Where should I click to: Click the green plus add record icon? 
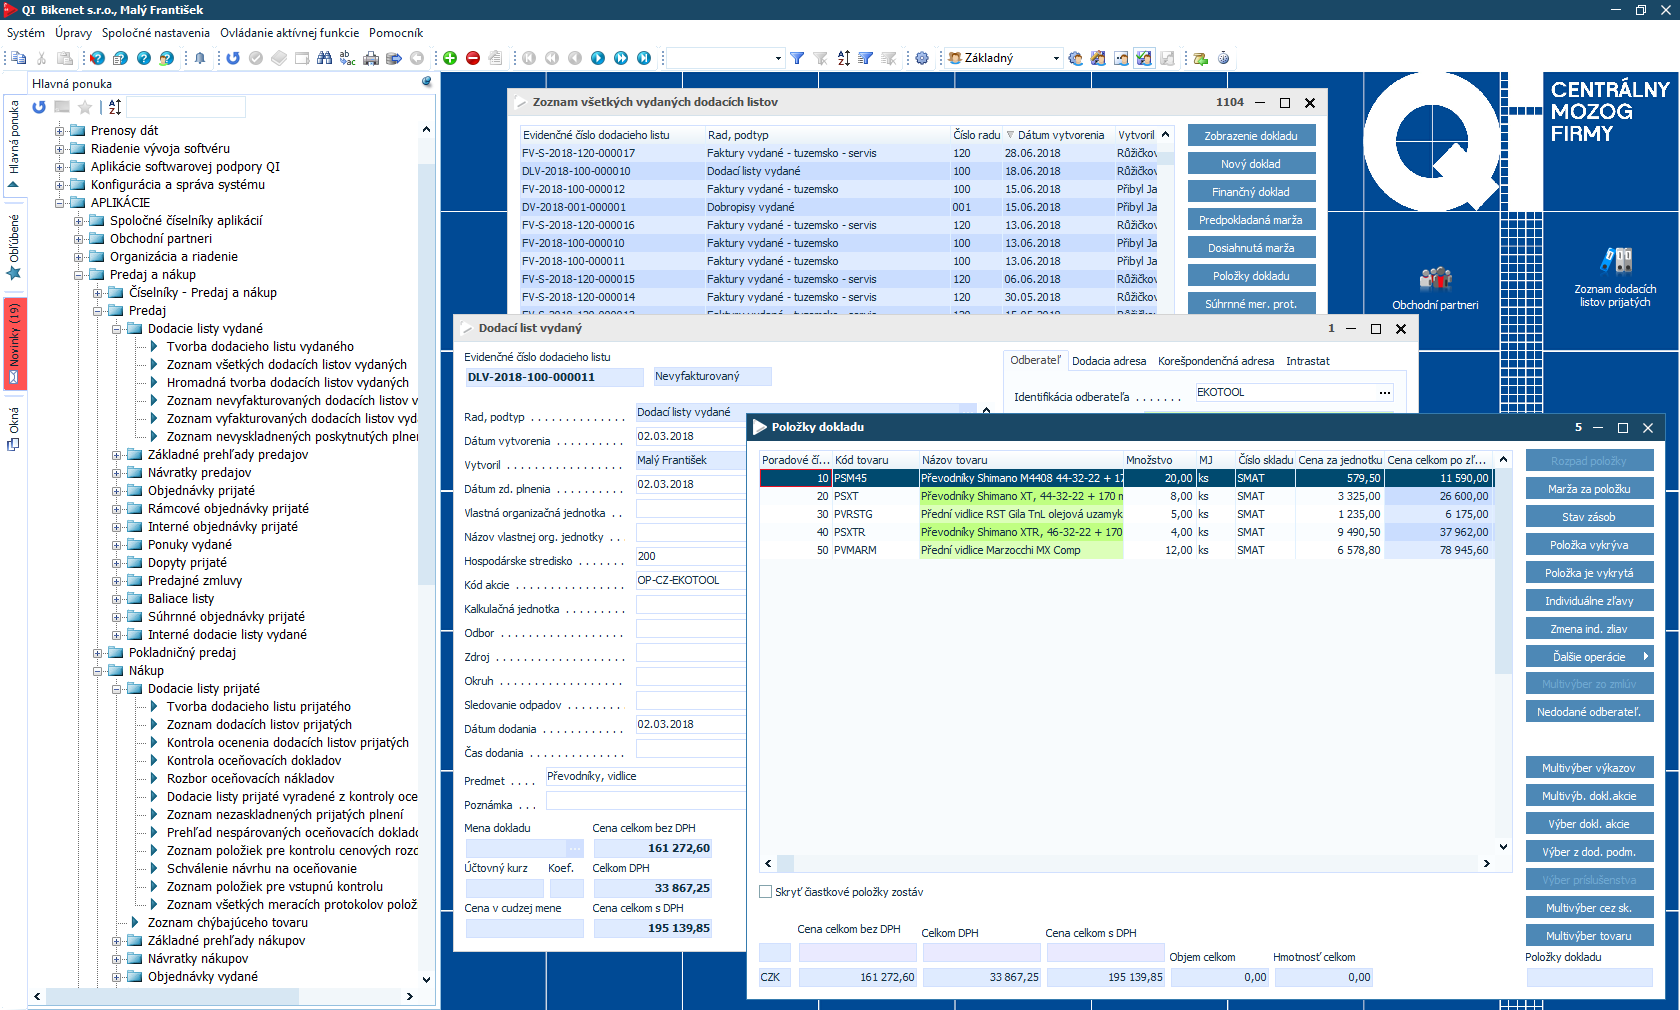[450, 58]
